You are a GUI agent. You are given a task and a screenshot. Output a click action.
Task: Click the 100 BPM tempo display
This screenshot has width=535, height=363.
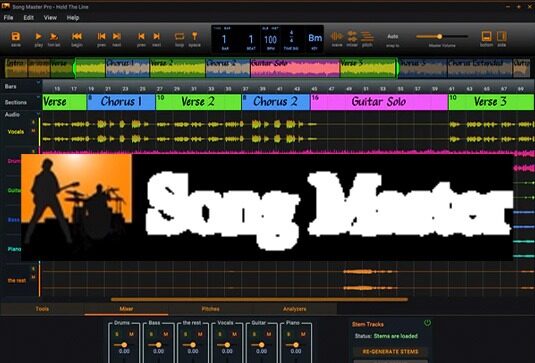tap(270, 40)
